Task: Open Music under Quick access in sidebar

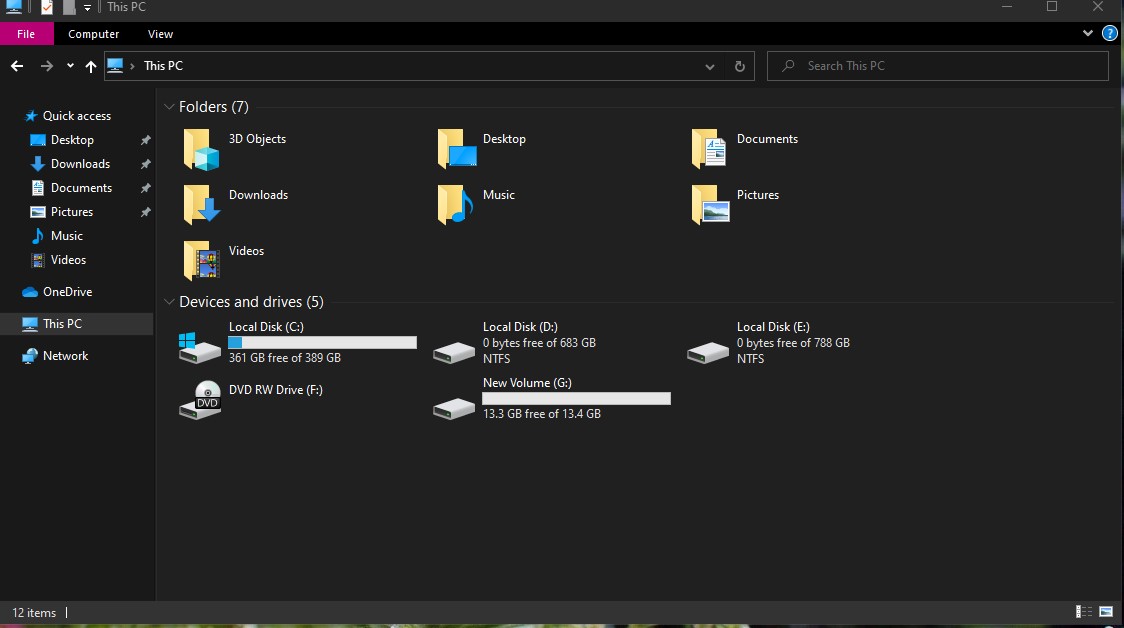Action: click(67, 236)
